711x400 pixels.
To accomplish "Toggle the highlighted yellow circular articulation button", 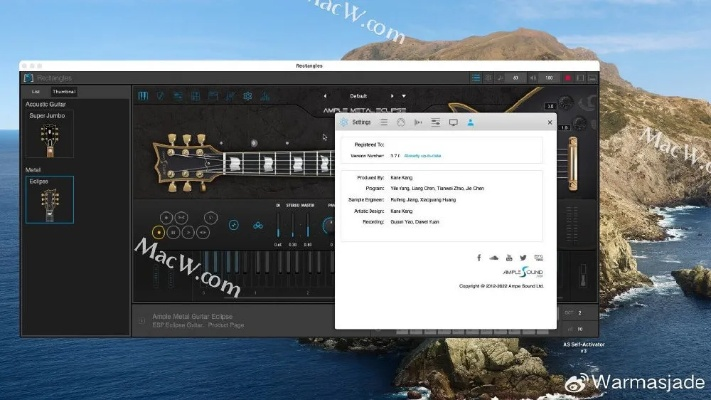I will tap(160, 232).
